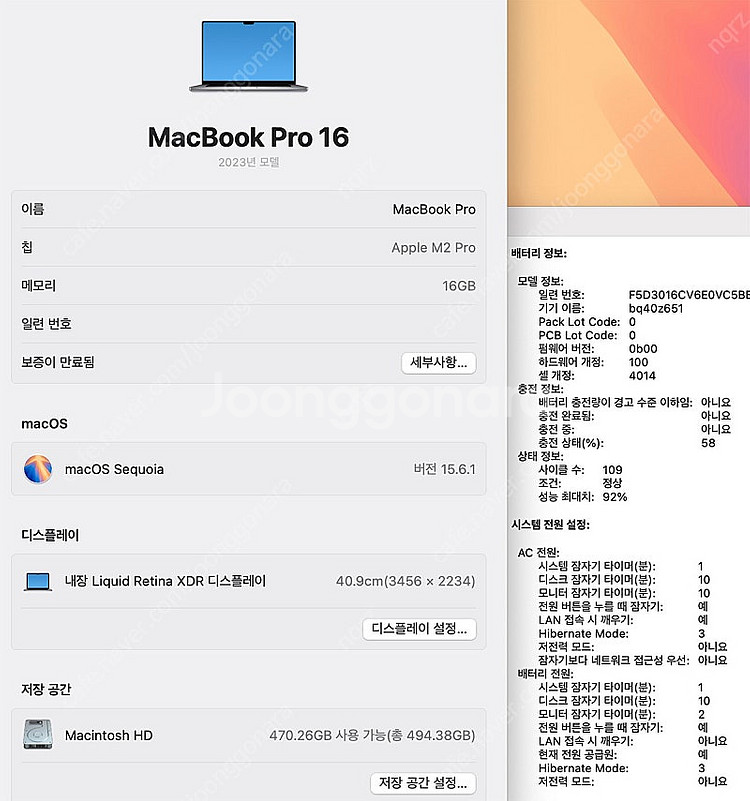Click the MacBook Pro laptop image
750x801 pixels.
[x=248, y=57]
